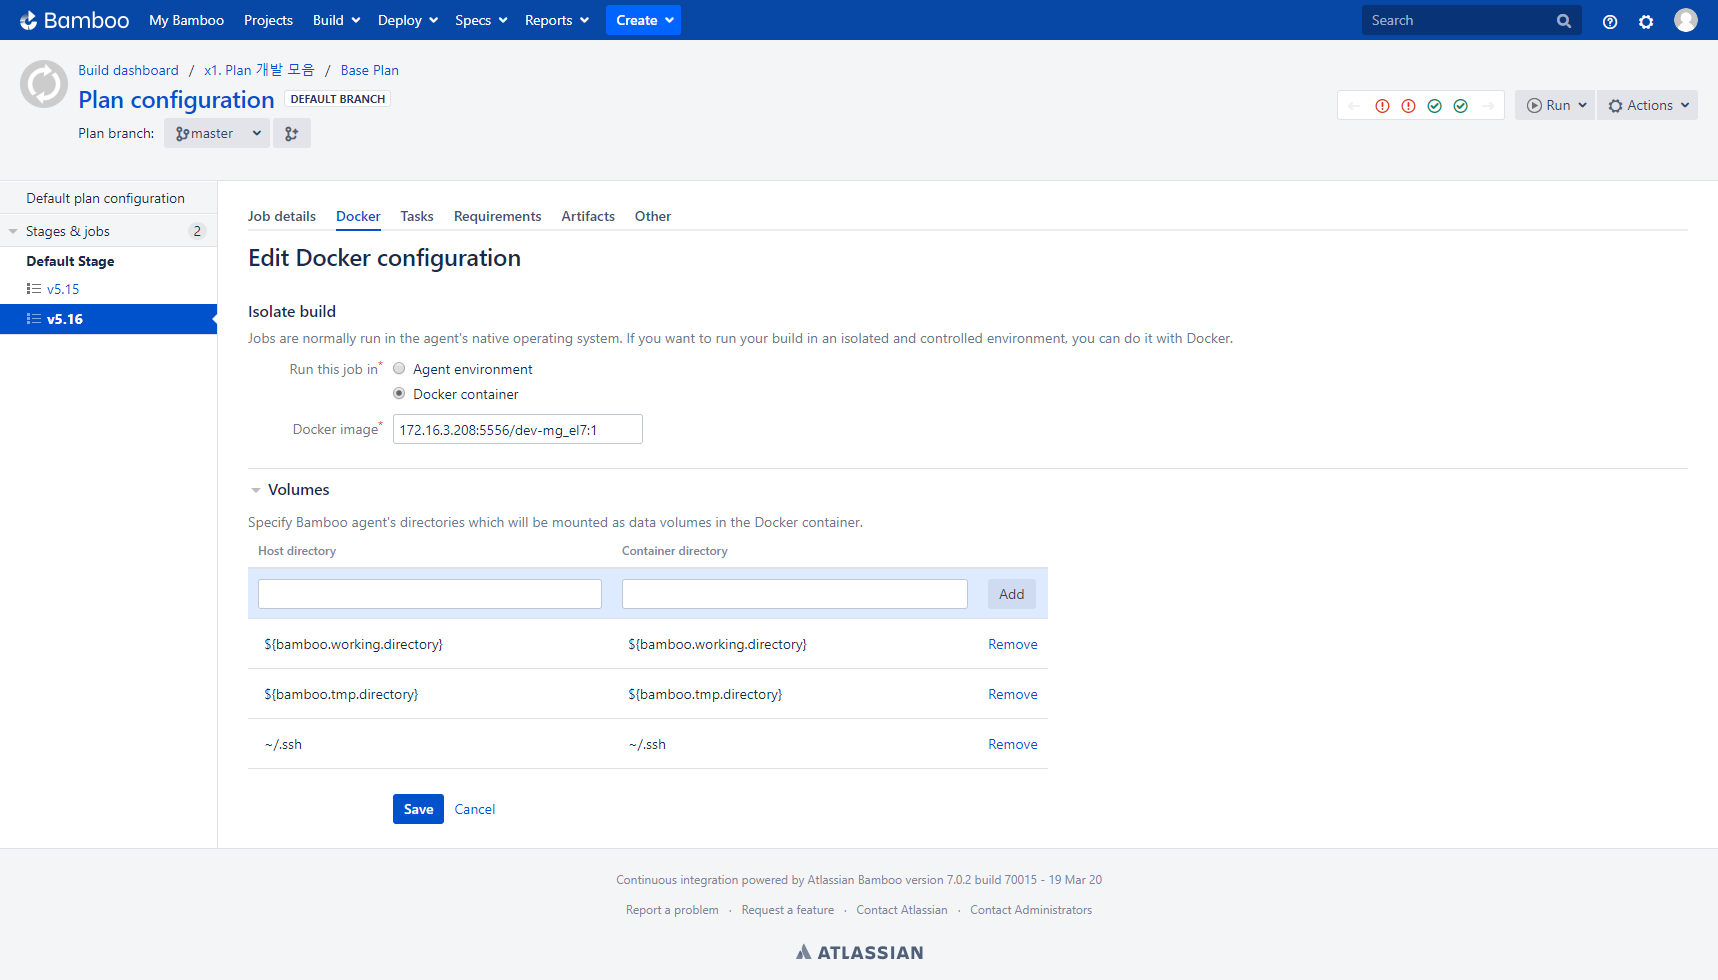Open the user profile avatar
Viewport: 1718px width, 980px height.
1686,20
